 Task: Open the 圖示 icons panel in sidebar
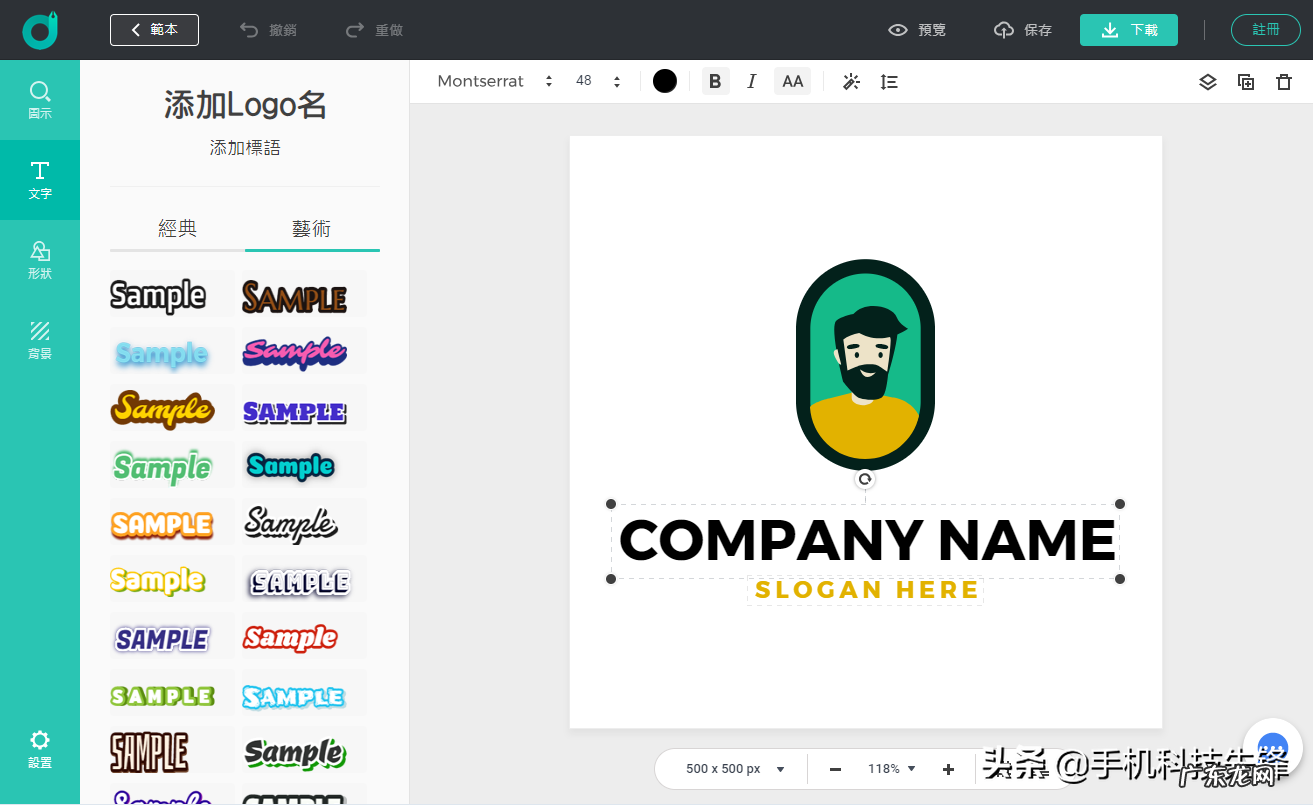pos(40,100)
